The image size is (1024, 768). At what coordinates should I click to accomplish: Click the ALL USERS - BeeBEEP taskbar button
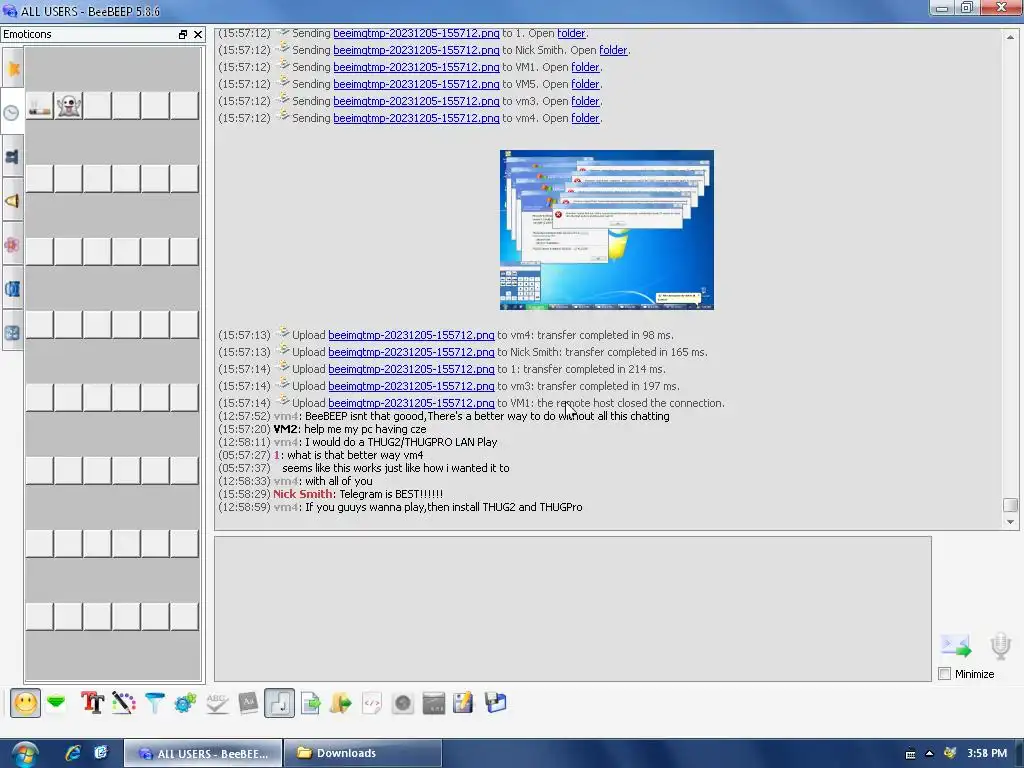(x=203, y=753)
